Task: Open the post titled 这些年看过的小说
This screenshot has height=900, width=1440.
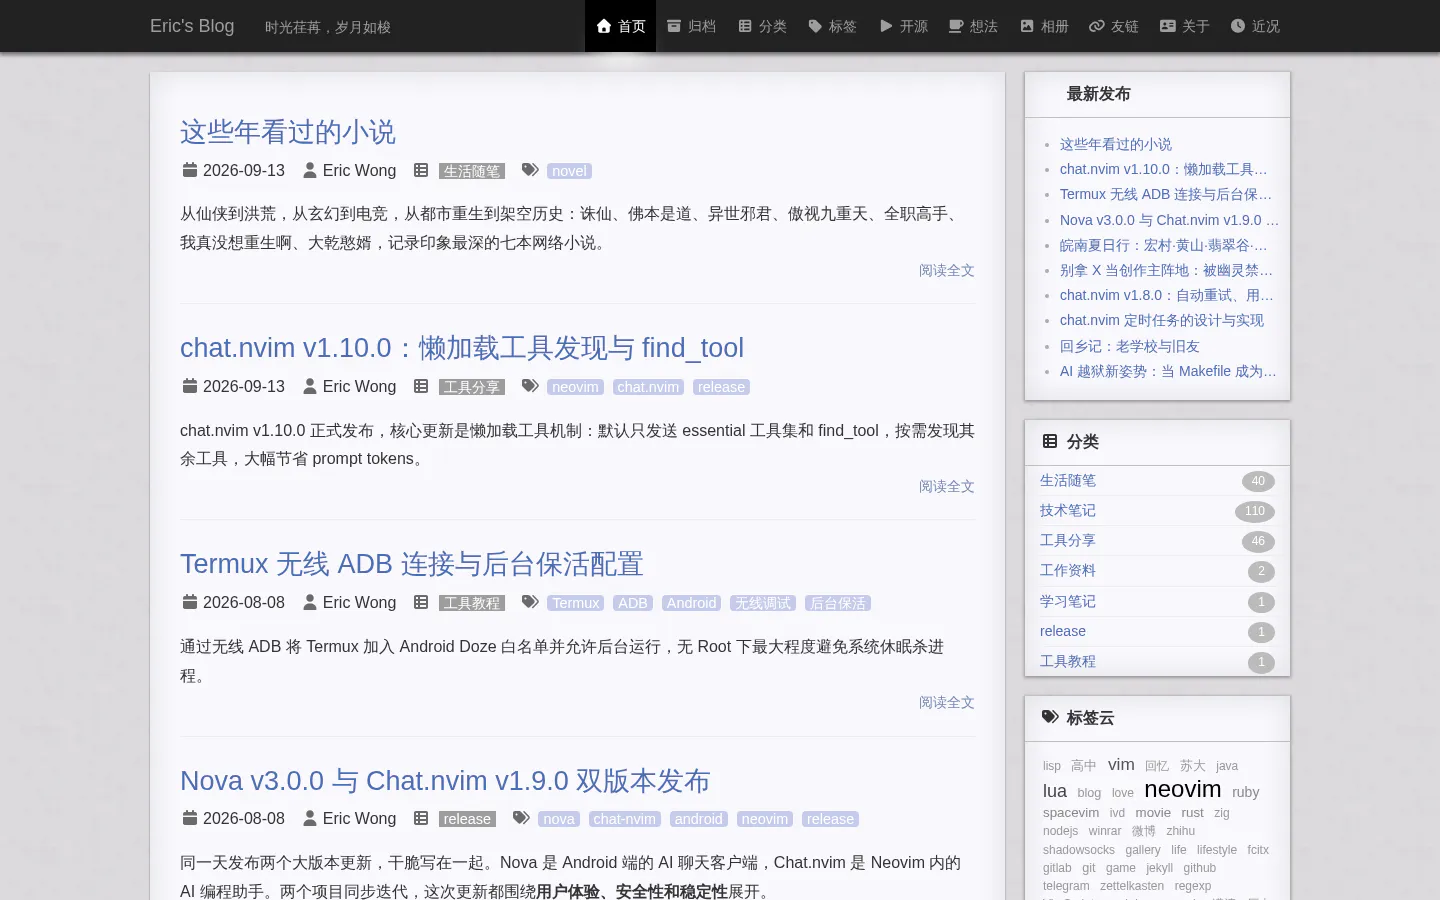Action: pyautogui.click(x=288, y=132)
